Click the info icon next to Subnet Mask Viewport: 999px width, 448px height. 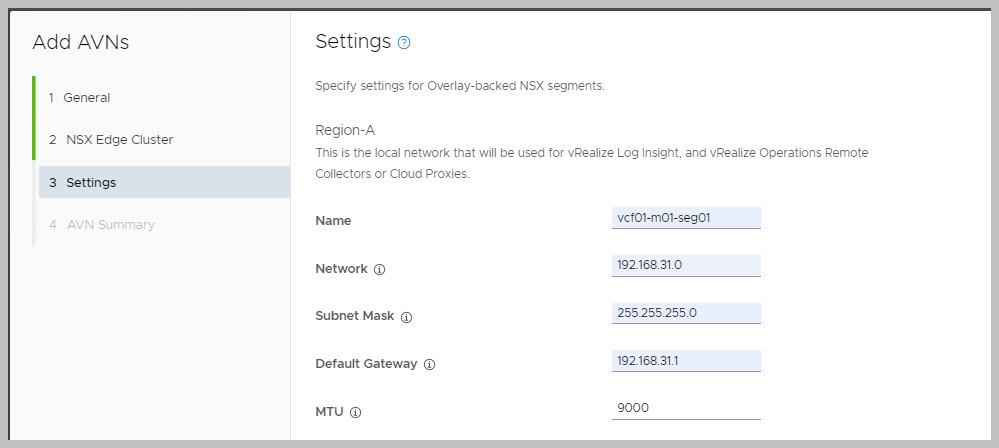point(406,317)
